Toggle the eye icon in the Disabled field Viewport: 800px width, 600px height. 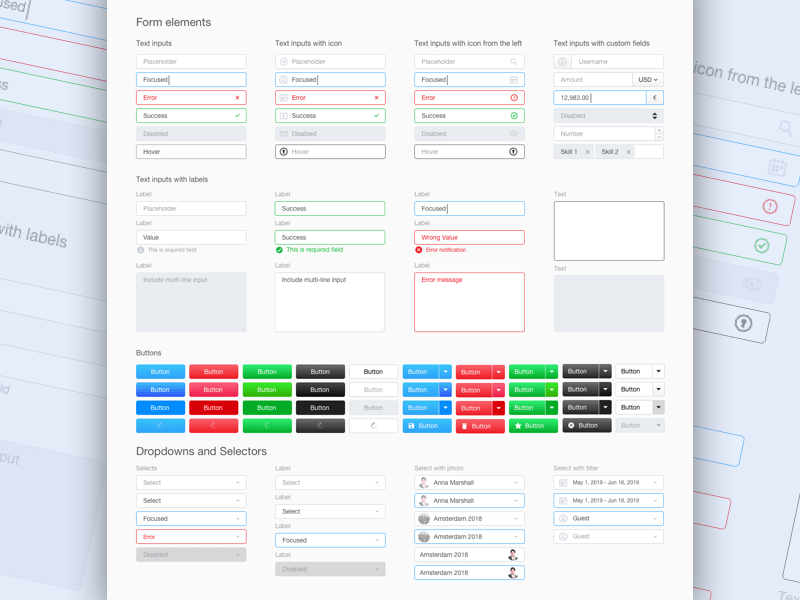coord(514,134)
